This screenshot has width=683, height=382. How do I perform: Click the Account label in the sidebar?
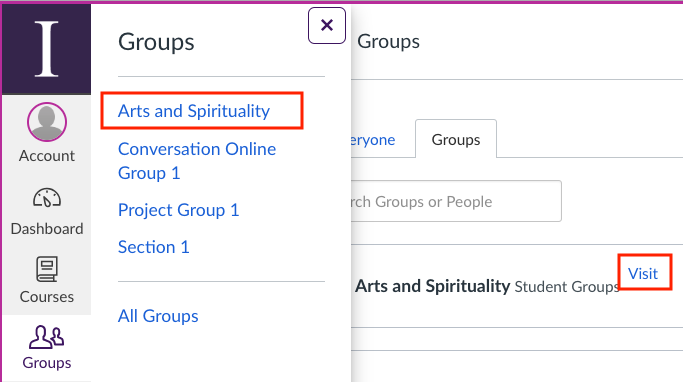tap(47, 156)
